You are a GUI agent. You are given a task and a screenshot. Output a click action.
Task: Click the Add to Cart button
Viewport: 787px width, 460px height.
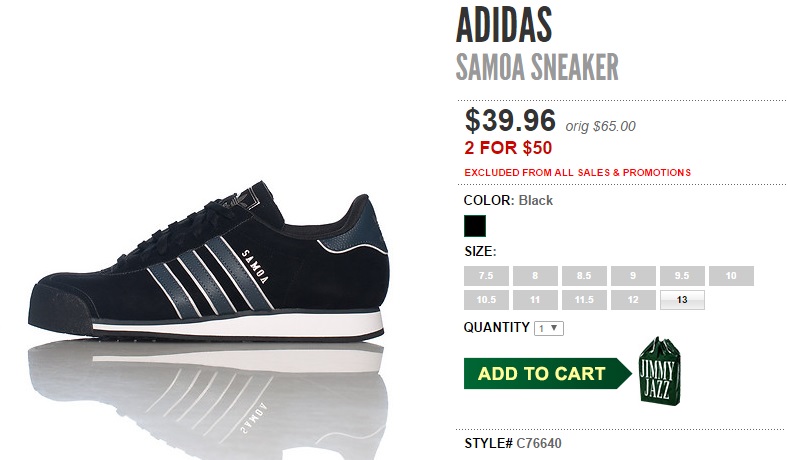tap(547, 373)
